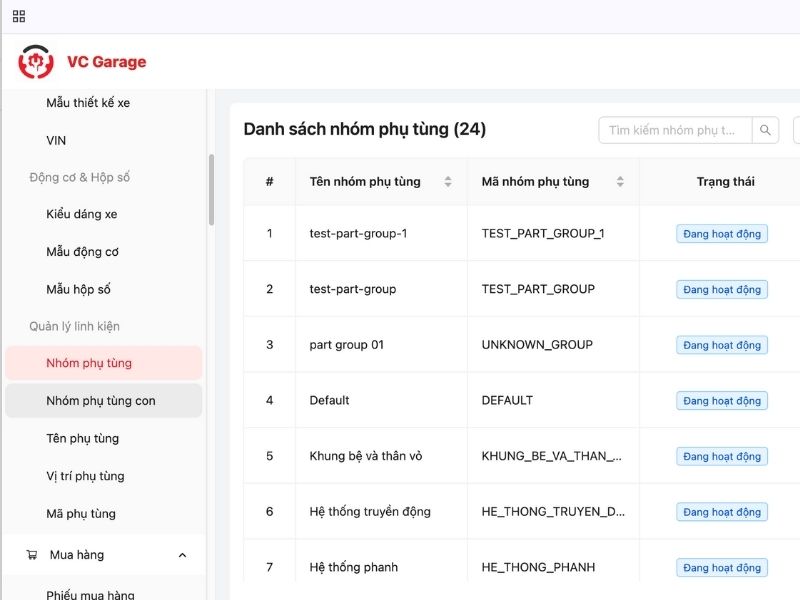Collapse the Mua hàng sidebar section
This screenshot has width=800, height=600.
(182, 554)
